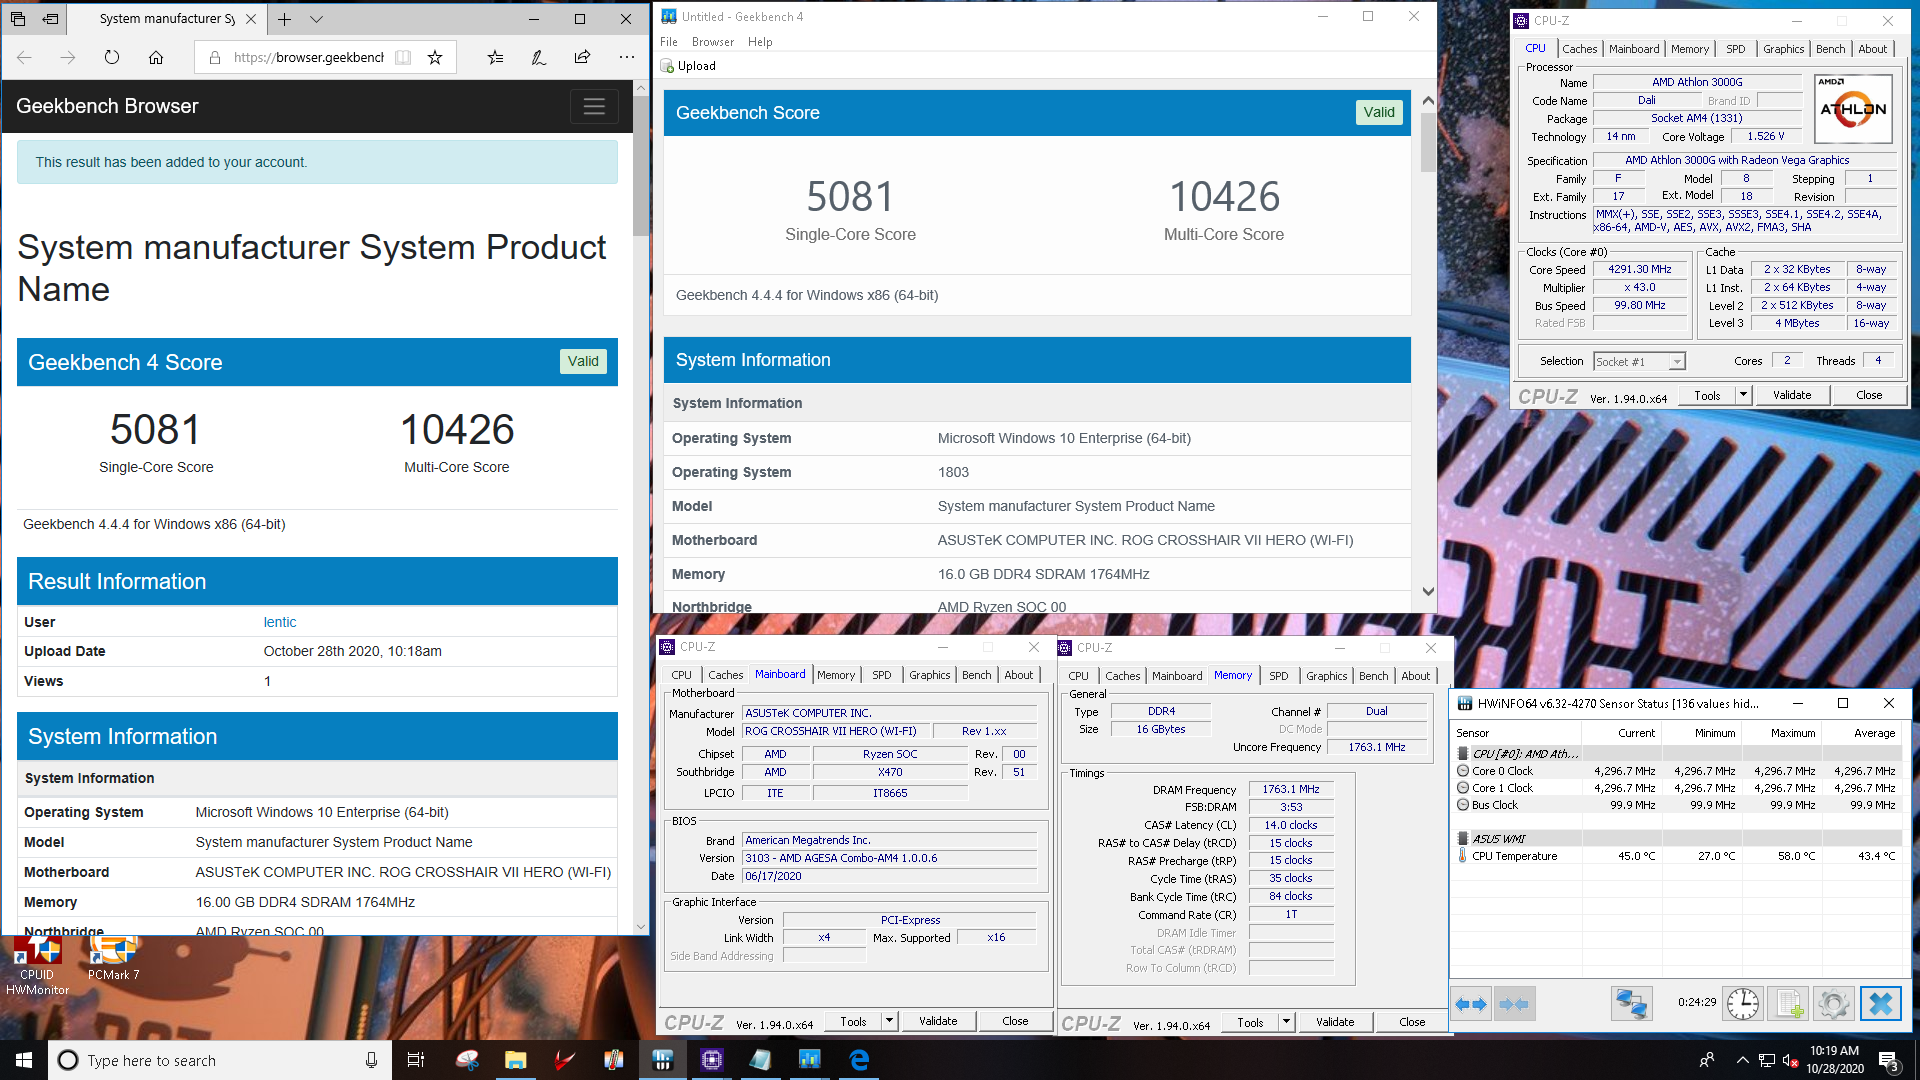The height and width of the screenshot is (1080, 1920).
Task: Select ASUS WMI sensor group in HWiNFO
Action: tap(1677, 839)
